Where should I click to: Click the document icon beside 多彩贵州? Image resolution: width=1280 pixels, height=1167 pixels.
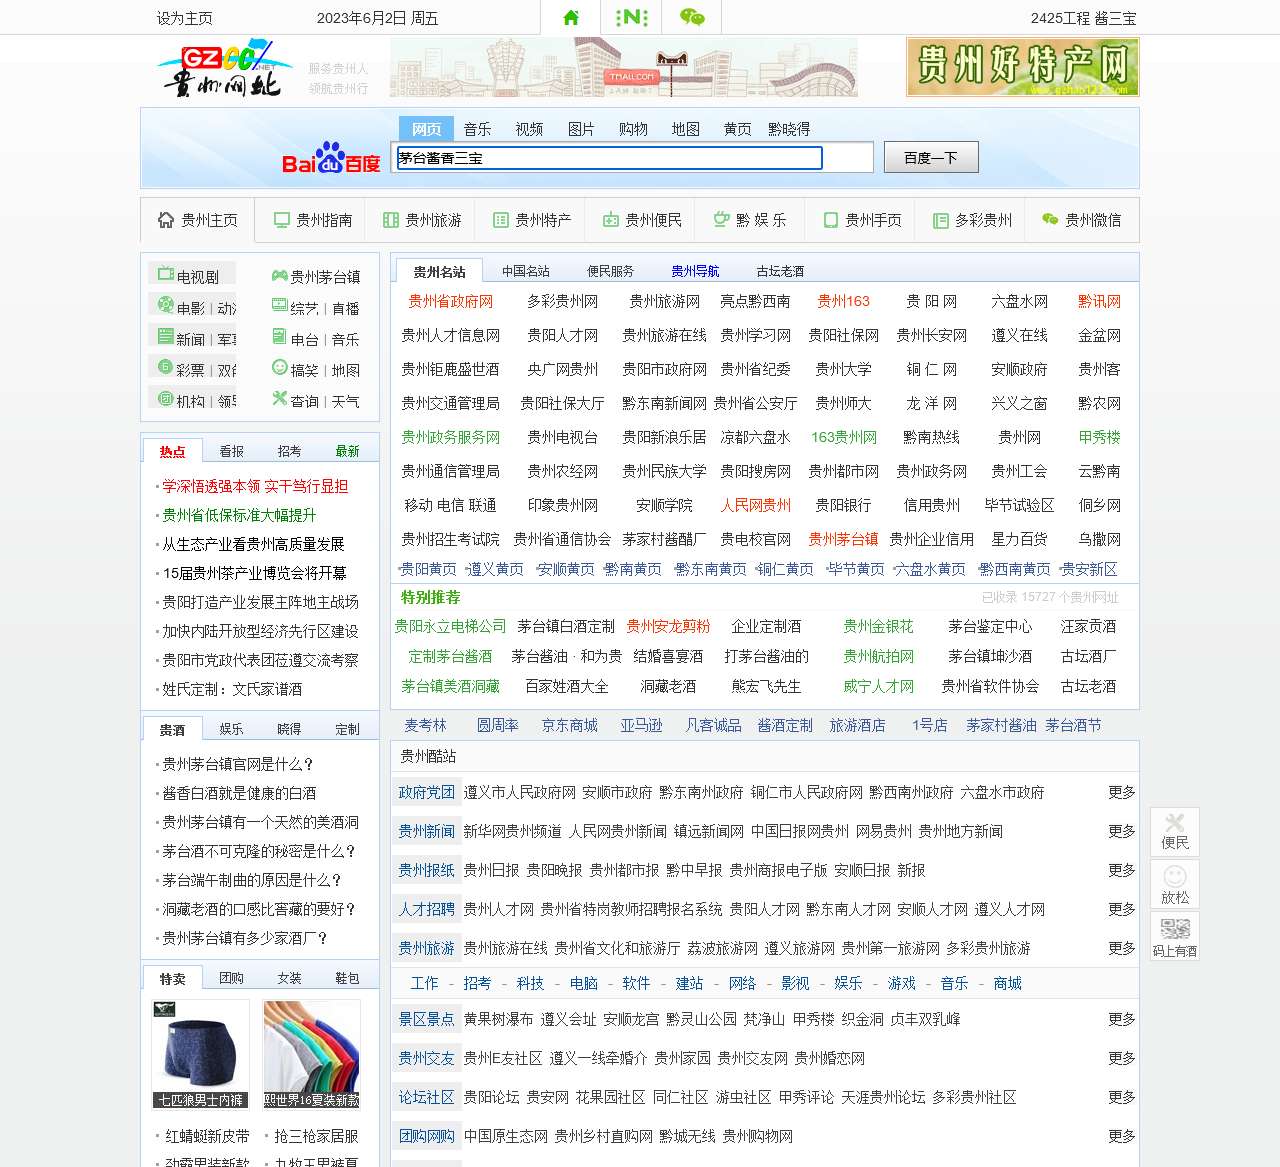[x=940, y=220]
